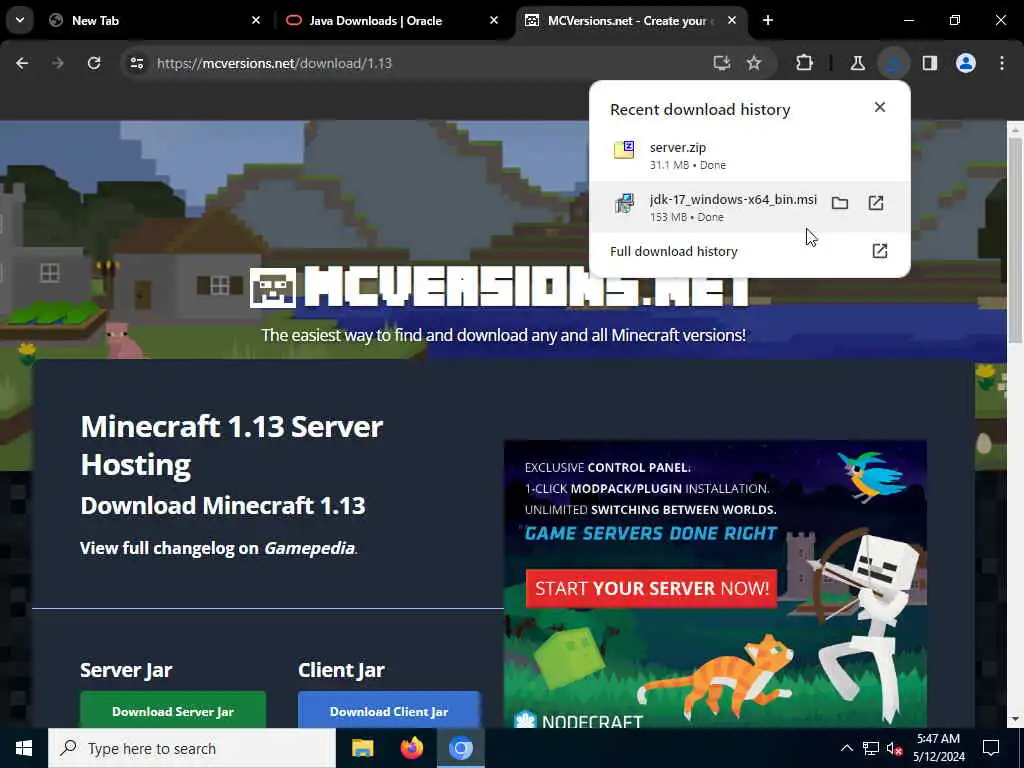
Task: Show hidden system tray icons
Action: (x=846, y=748)
